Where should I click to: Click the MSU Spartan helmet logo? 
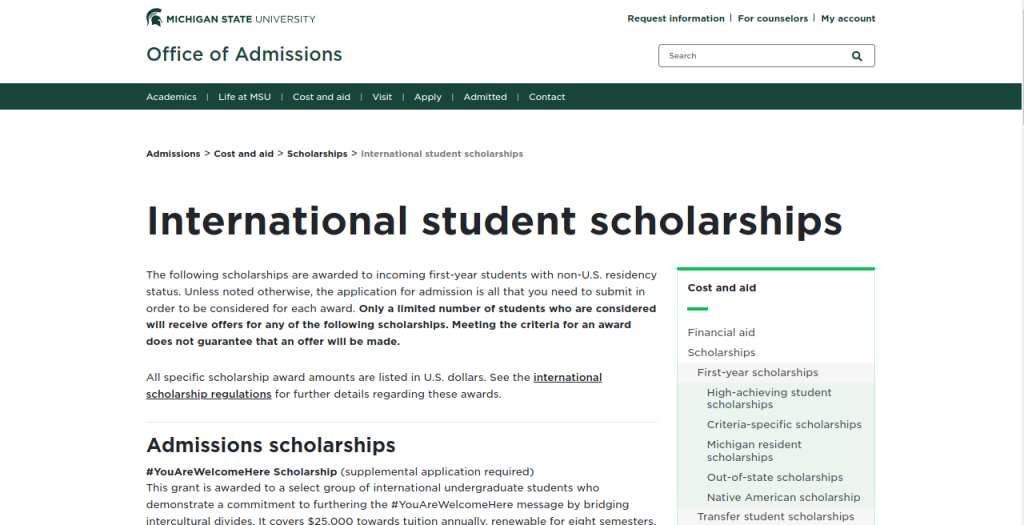tap(154, 18)
